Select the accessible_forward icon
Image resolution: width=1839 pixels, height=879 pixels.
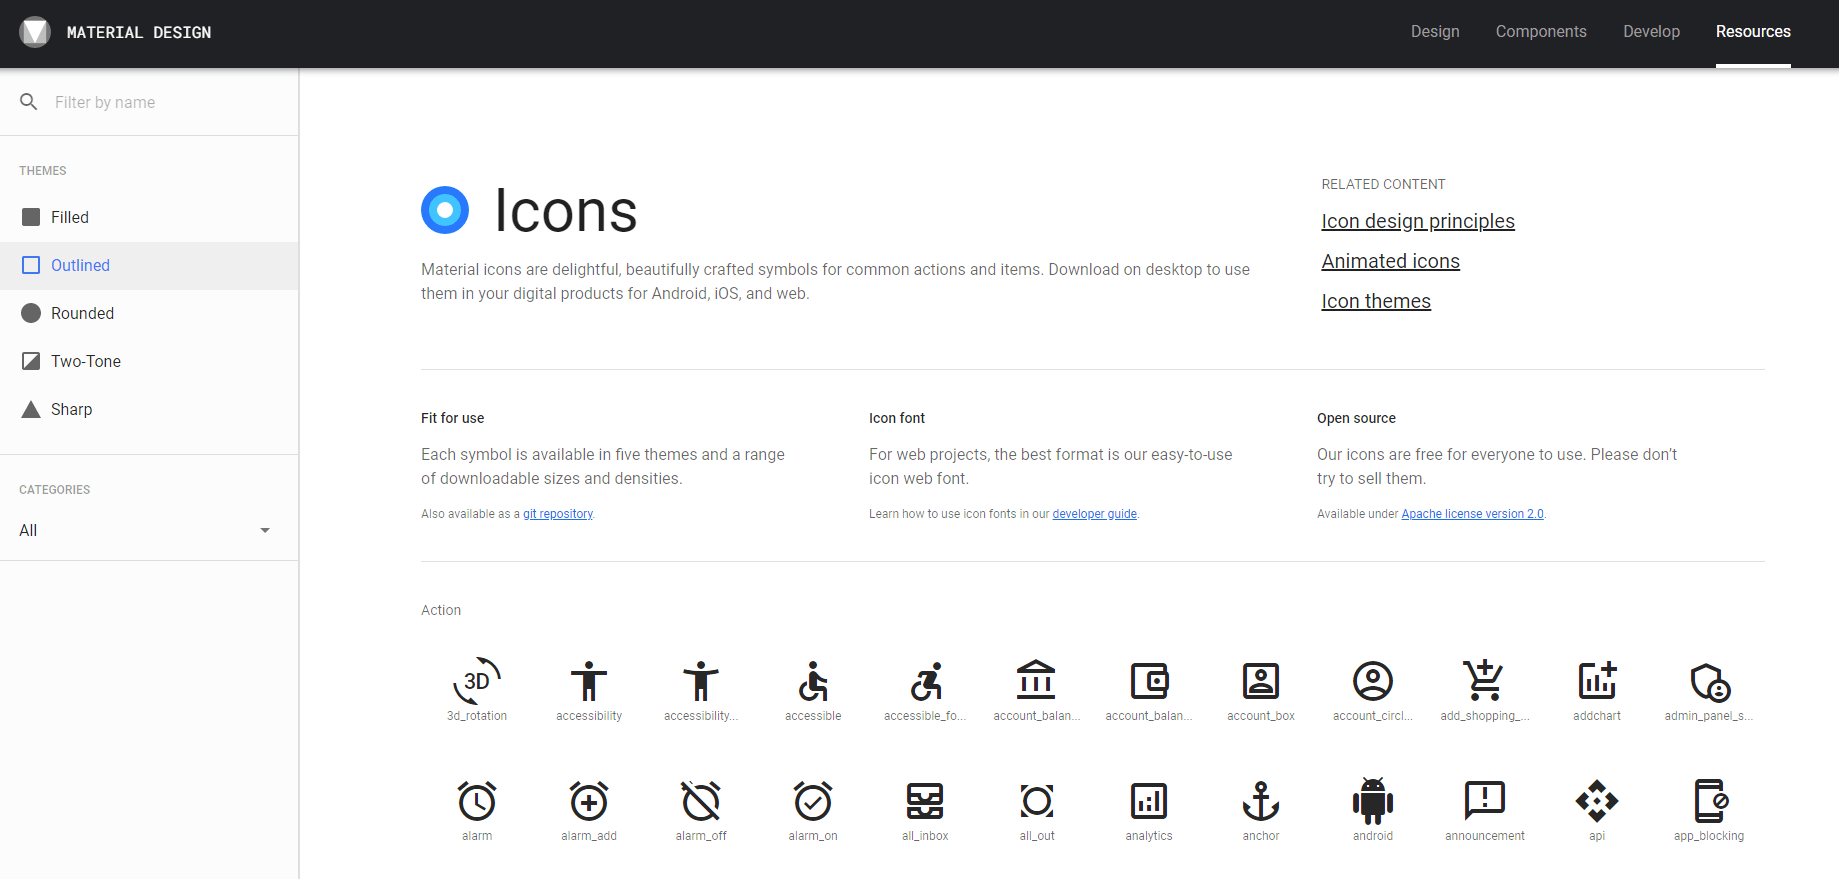926,681
